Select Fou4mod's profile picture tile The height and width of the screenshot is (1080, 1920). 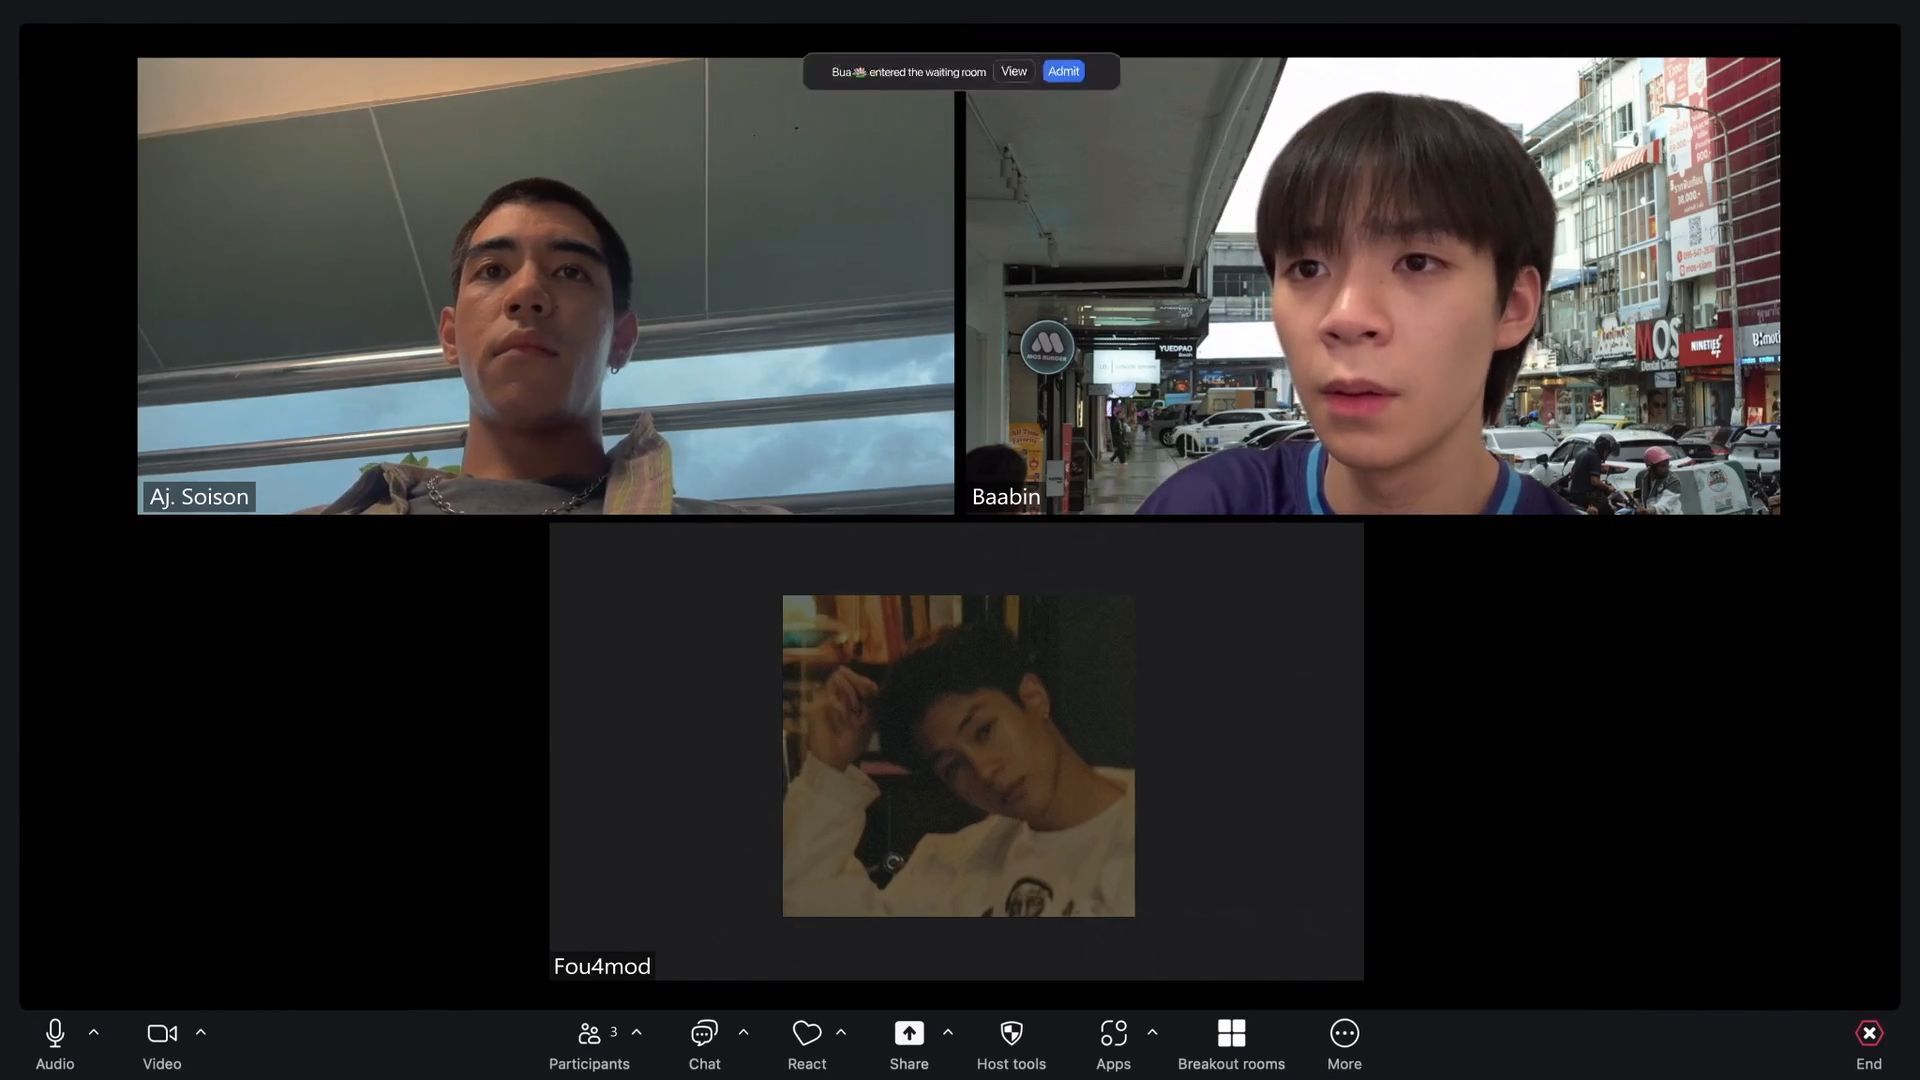pyautogui.click(x=958, y=756)
